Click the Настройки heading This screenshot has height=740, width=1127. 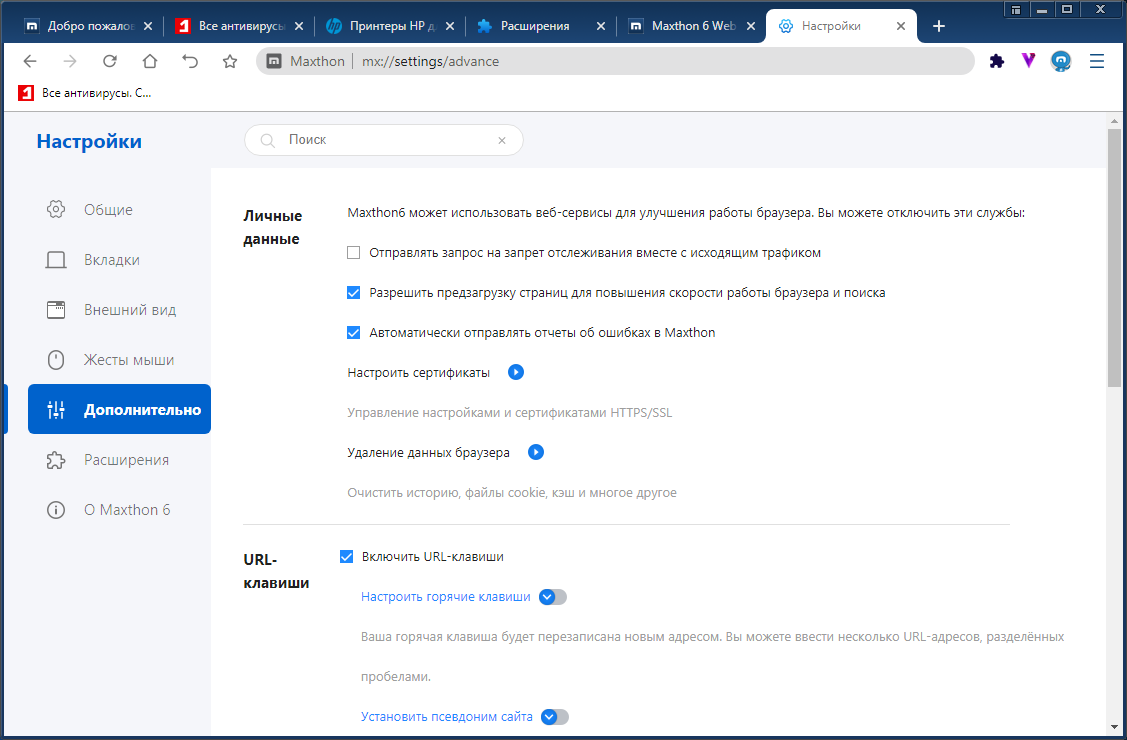[x=89, y=142]
